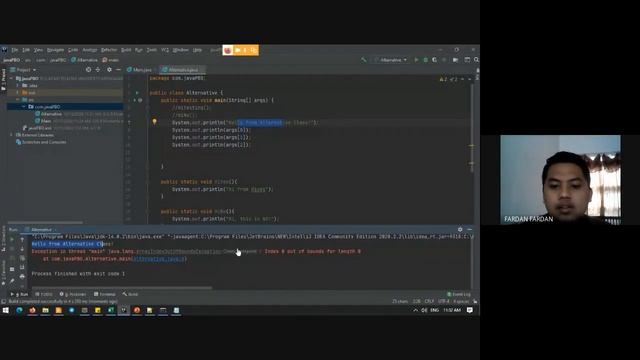
Task: Open the TODO tool window tab
Action: [x=44, y=294]
